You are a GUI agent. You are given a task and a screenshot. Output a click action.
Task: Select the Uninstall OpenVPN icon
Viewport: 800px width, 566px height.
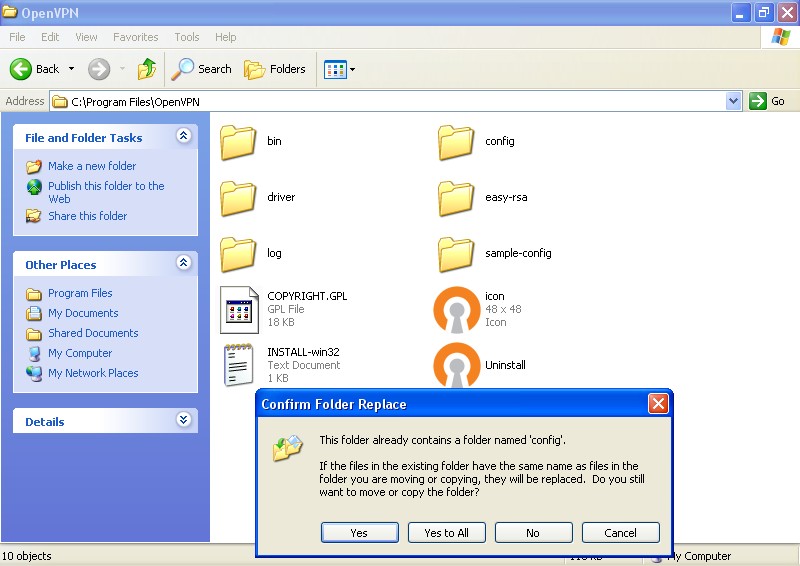tap(457, 365)
